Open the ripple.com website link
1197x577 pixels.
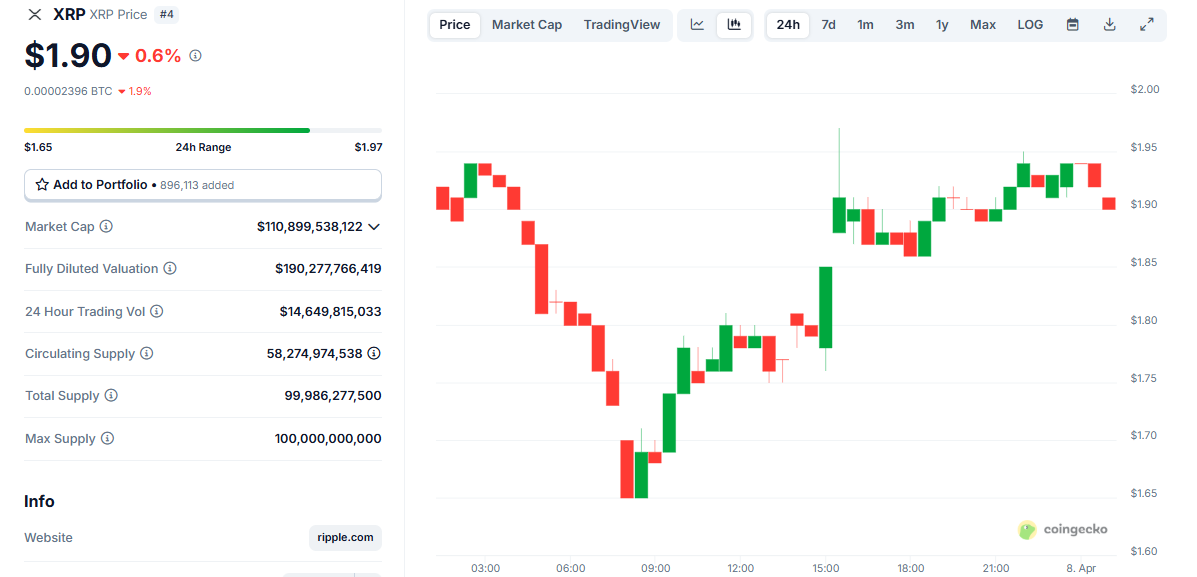(x=345, y=538)
